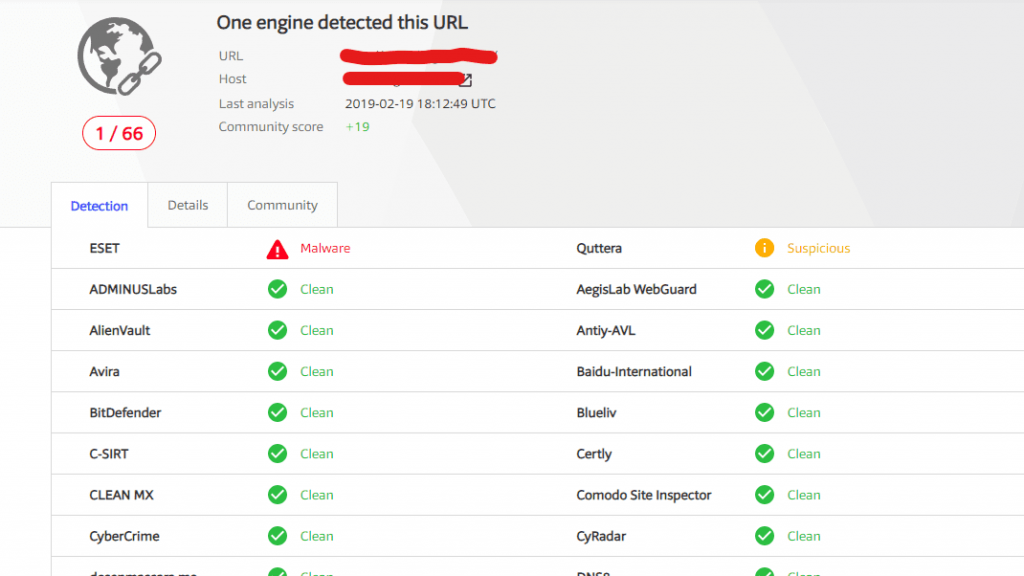Click green check icon for Baidu-International
1024x576 pixels.
tap(764, 372)
